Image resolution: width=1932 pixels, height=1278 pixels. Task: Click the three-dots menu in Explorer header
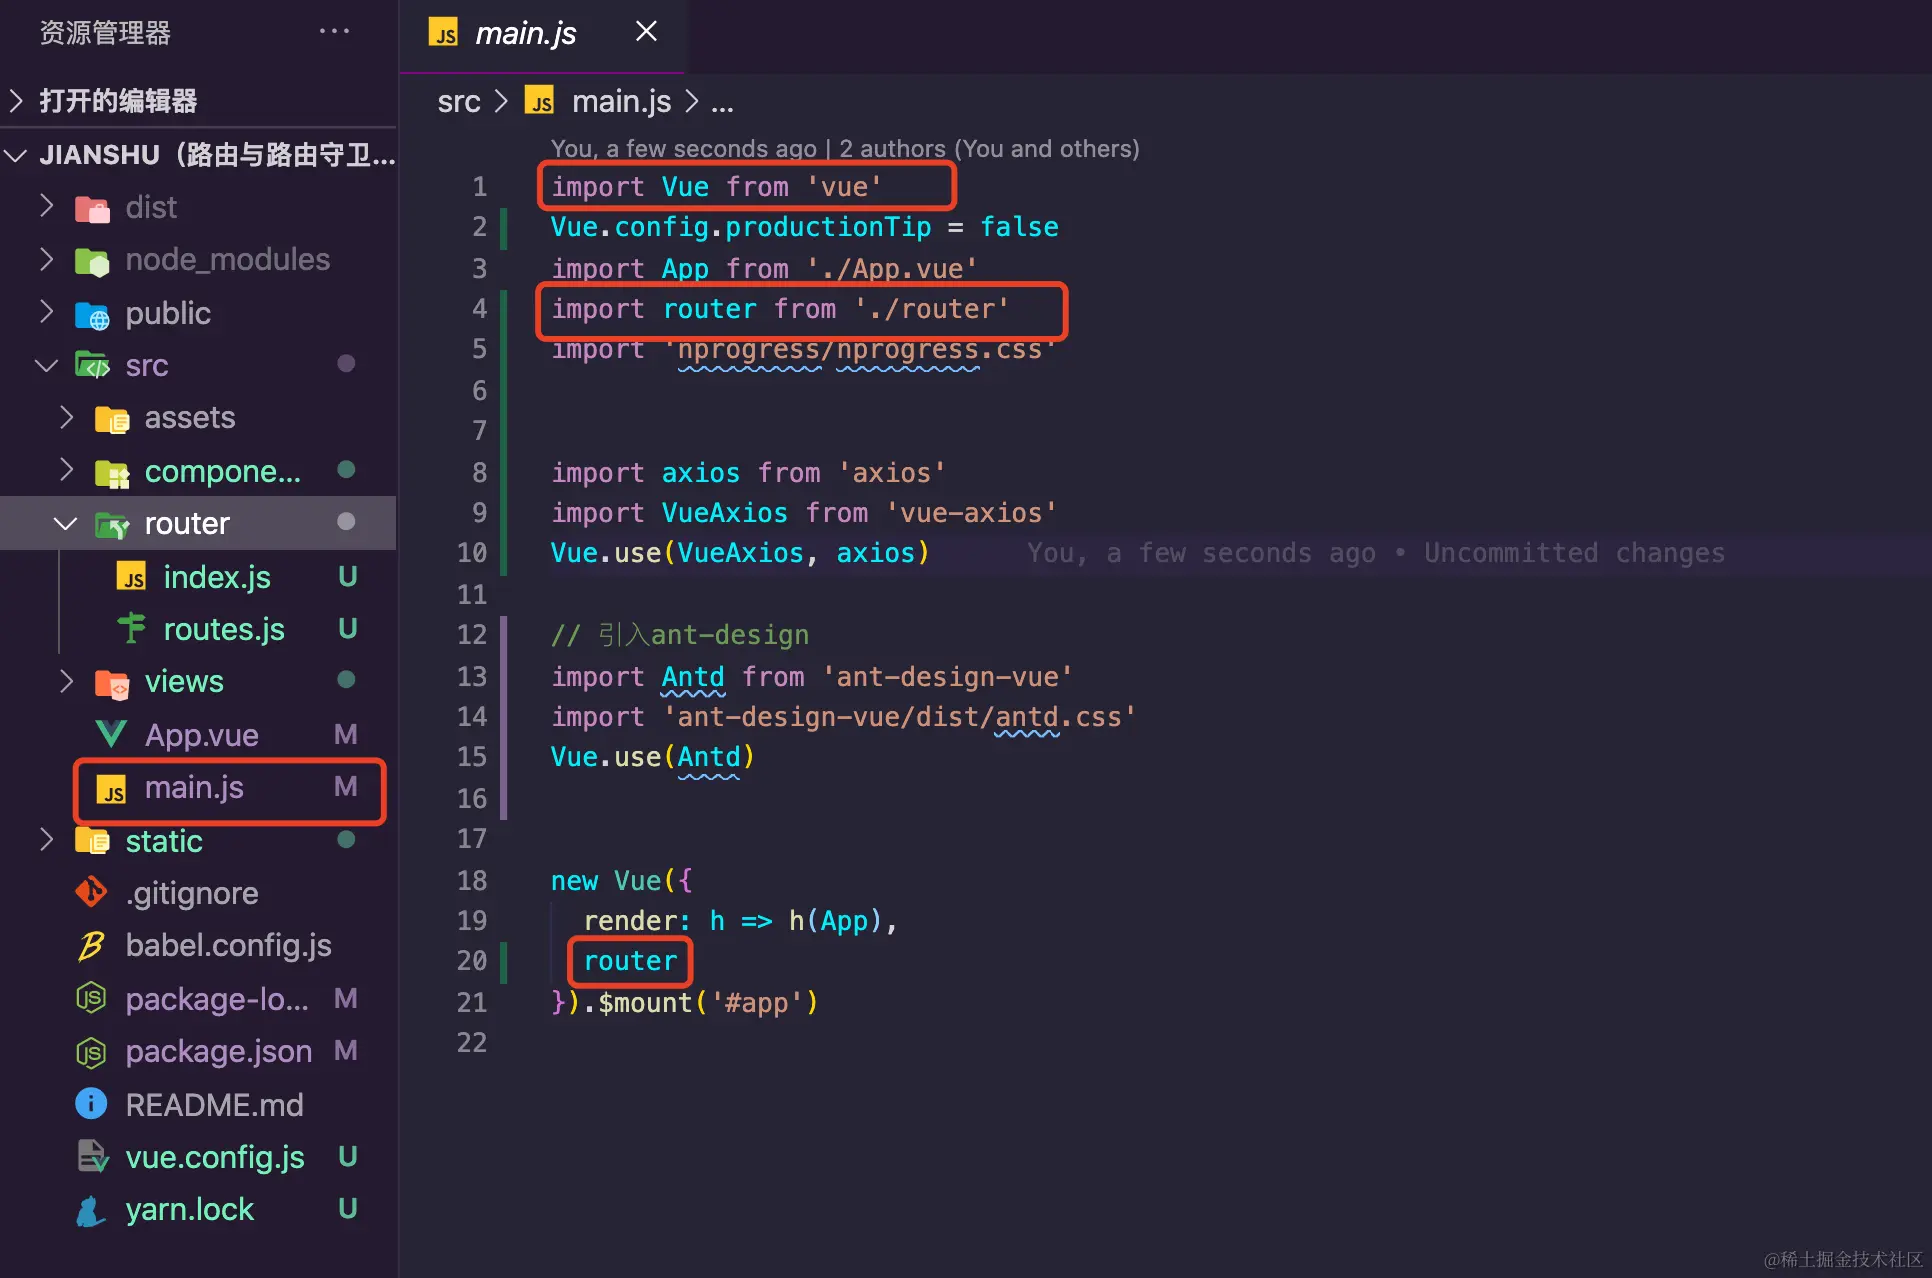334,32
